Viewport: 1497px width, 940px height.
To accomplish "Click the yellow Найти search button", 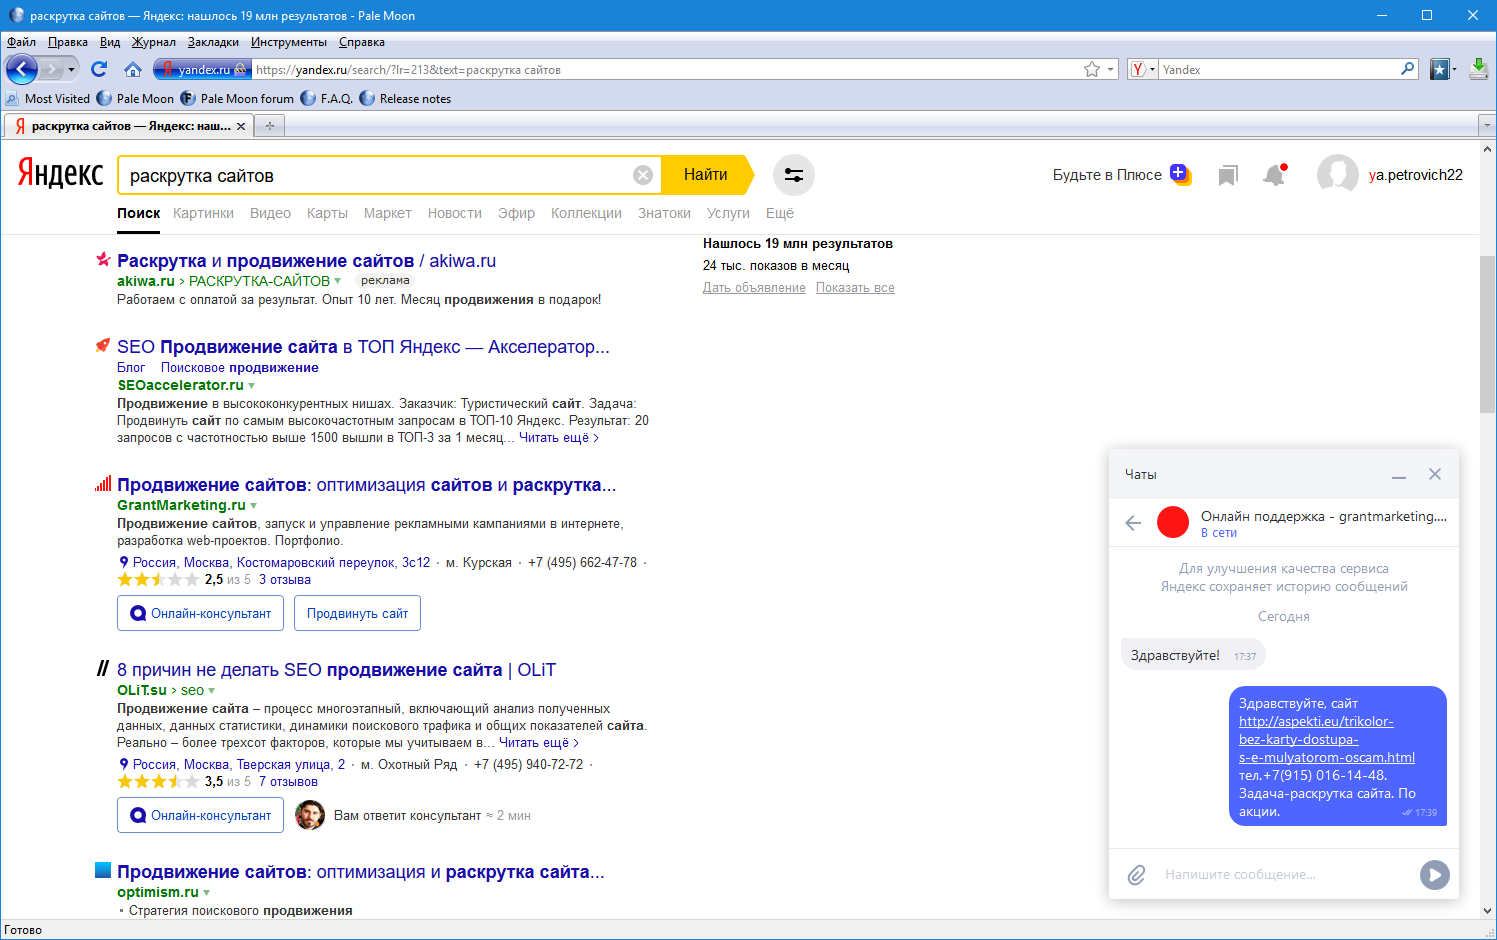I will (706, 175).
